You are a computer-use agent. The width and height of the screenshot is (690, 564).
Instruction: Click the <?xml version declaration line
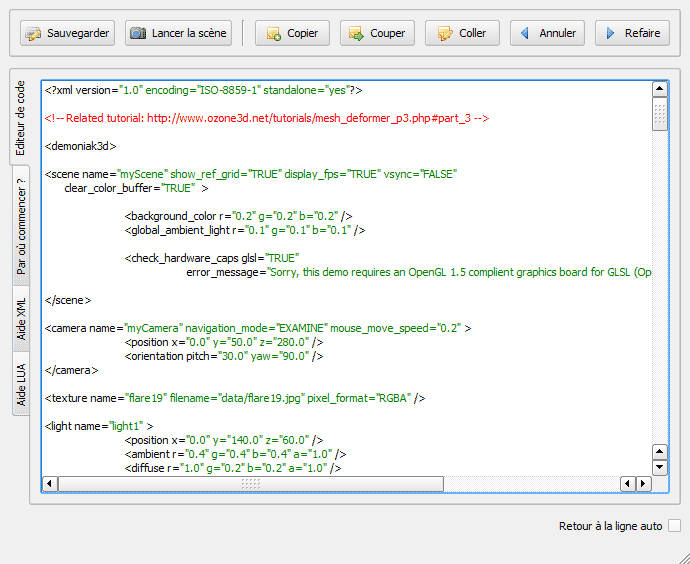pyautogui.click(x=203, y=90)
